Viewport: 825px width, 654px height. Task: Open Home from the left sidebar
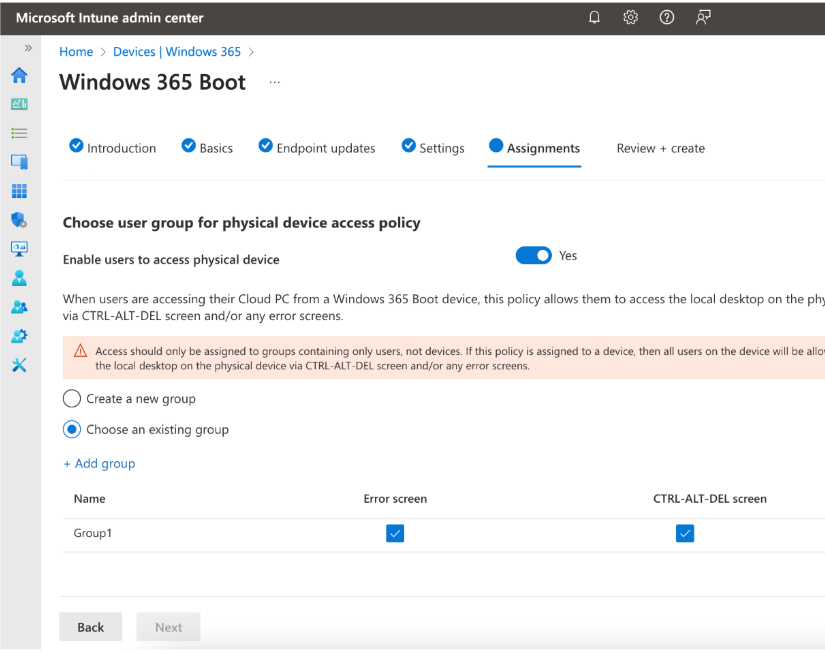coord(19,76)
